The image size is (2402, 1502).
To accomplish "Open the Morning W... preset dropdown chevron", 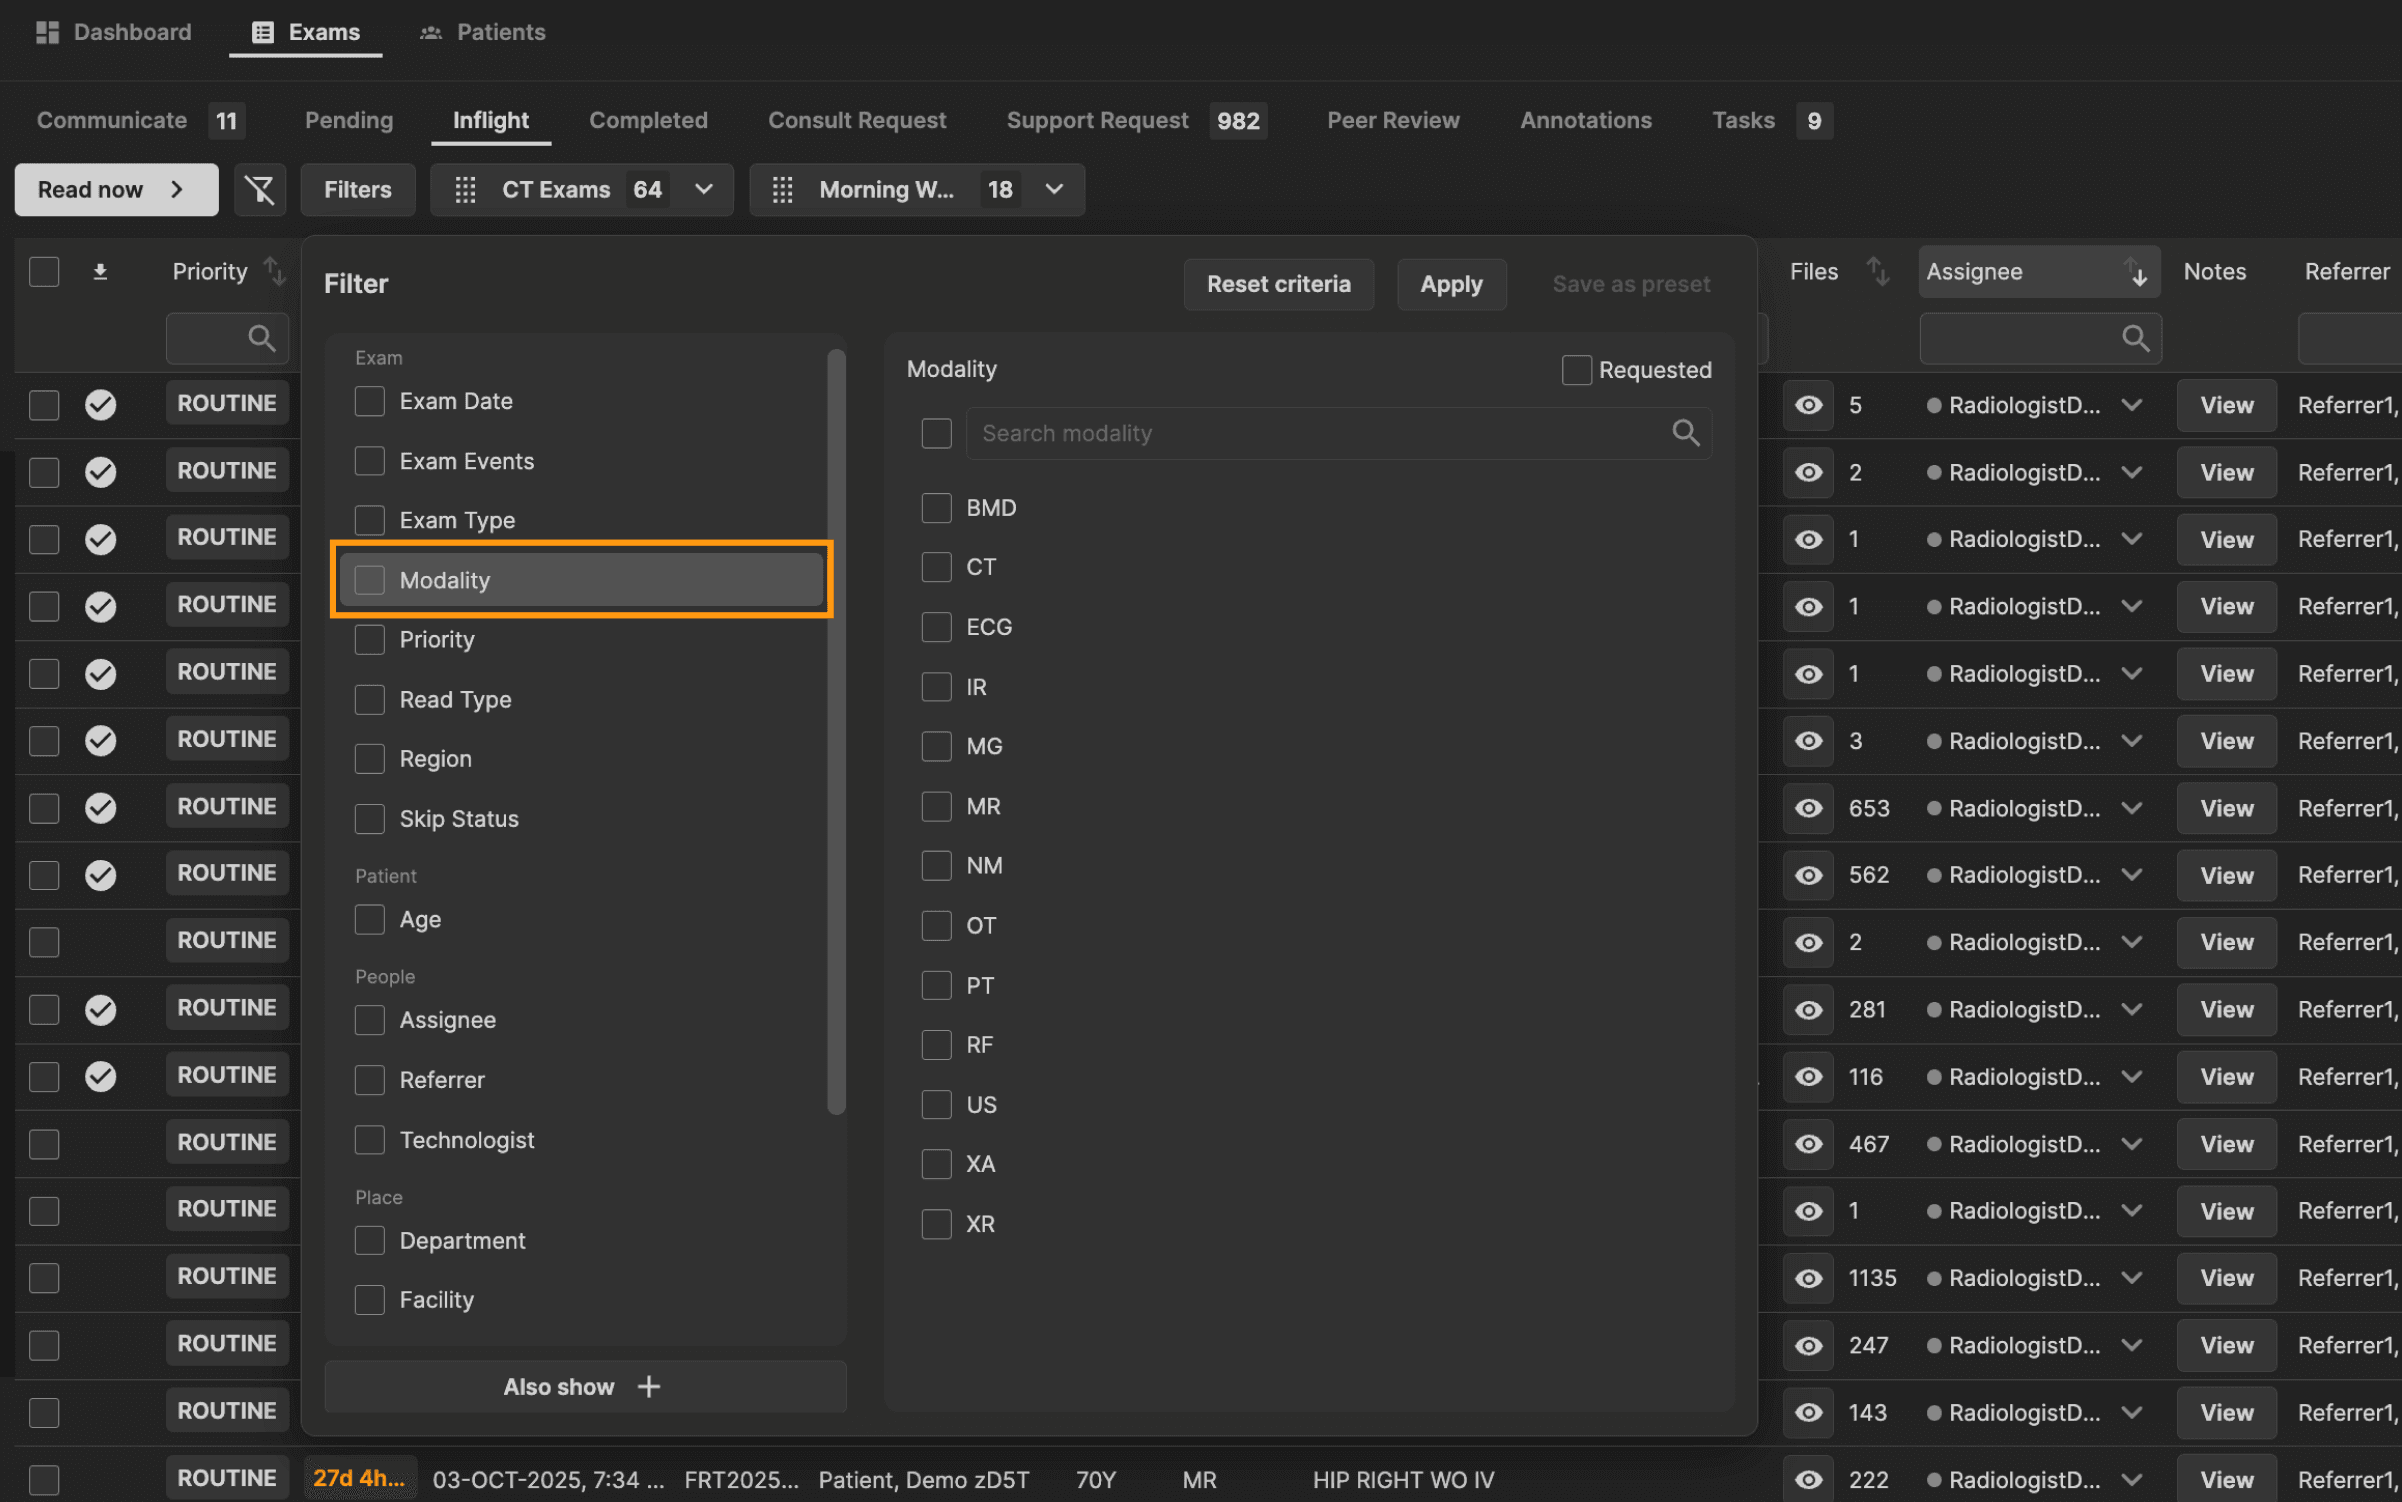I will click(1054, 190).
